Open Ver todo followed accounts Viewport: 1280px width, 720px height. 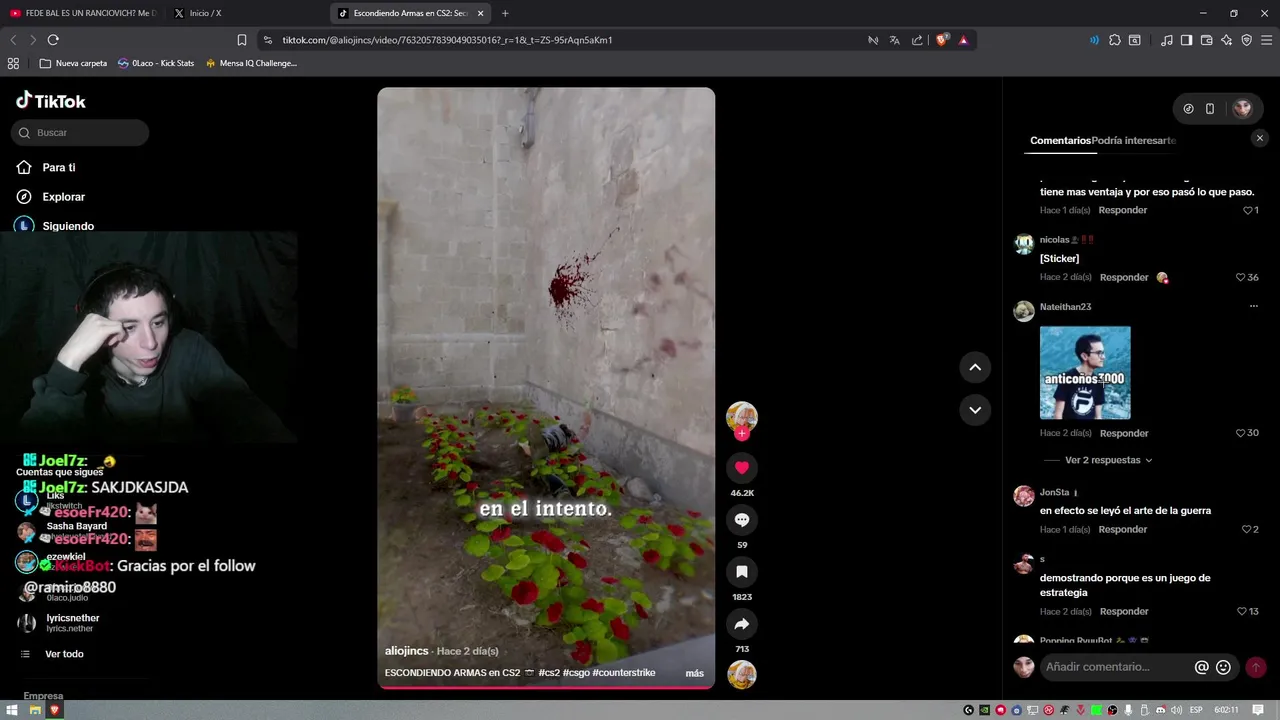click(64, 654)
